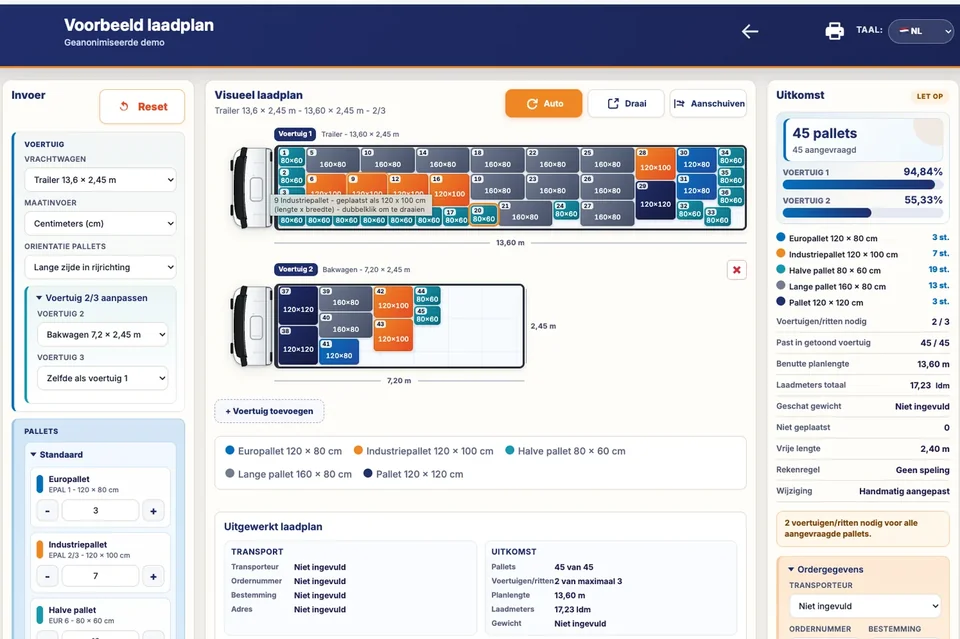
Task: Open the NL language dropdown
Action: pyautogui.click(x=921, y=31)
